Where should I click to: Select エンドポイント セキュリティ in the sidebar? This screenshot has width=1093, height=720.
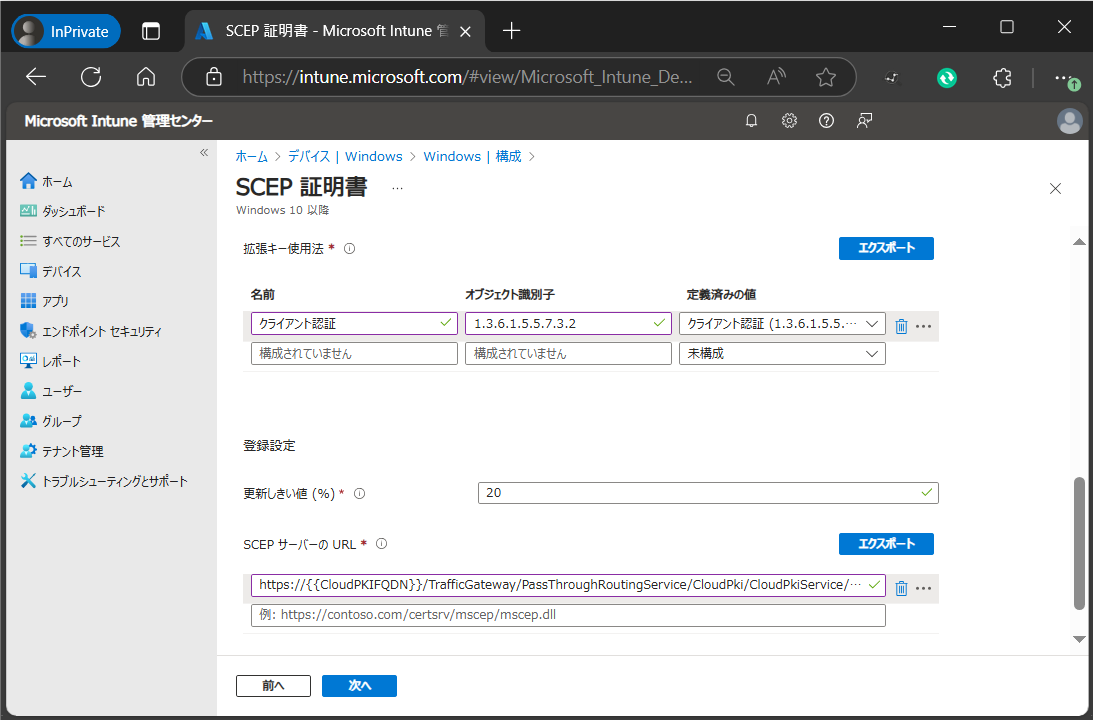(x=100, y=332)
